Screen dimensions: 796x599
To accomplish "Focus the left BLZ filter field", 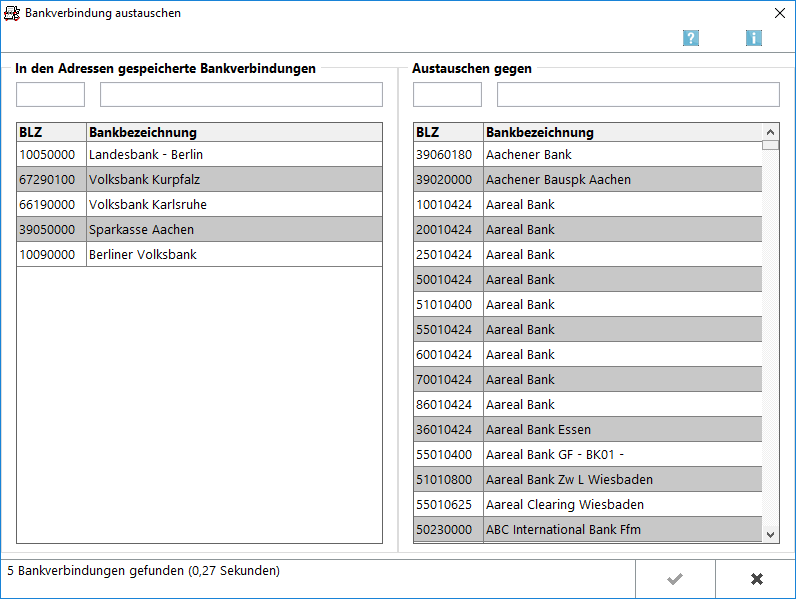I will 50,94.
